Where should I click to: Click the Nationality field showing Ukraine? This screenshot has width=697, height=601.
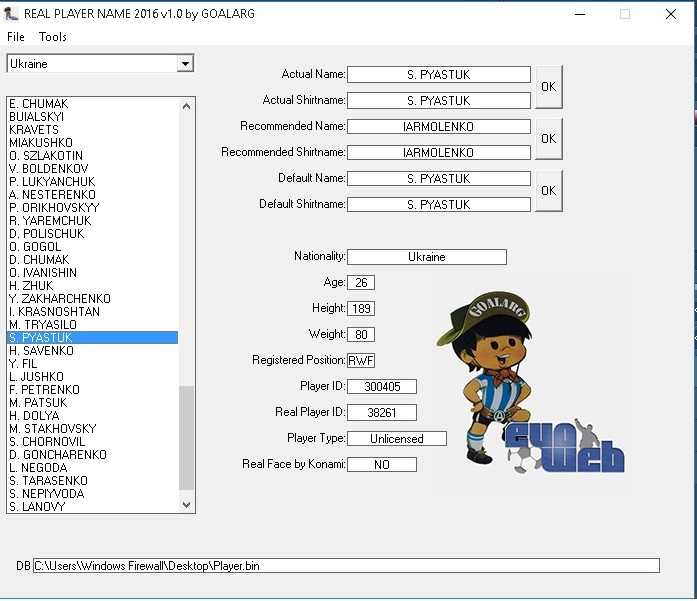[427, 257]
